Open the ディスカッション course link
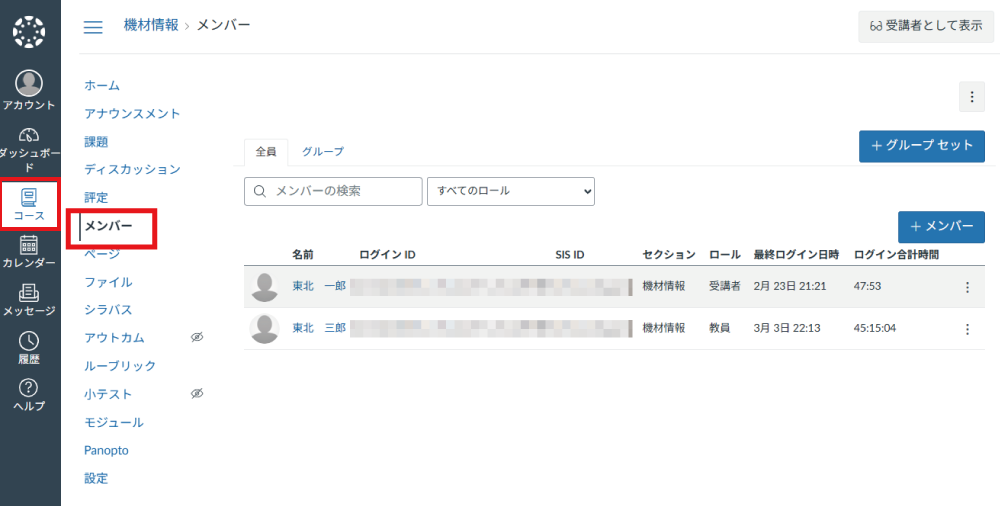Screen dimensions: 1000x506 point(133,169)
